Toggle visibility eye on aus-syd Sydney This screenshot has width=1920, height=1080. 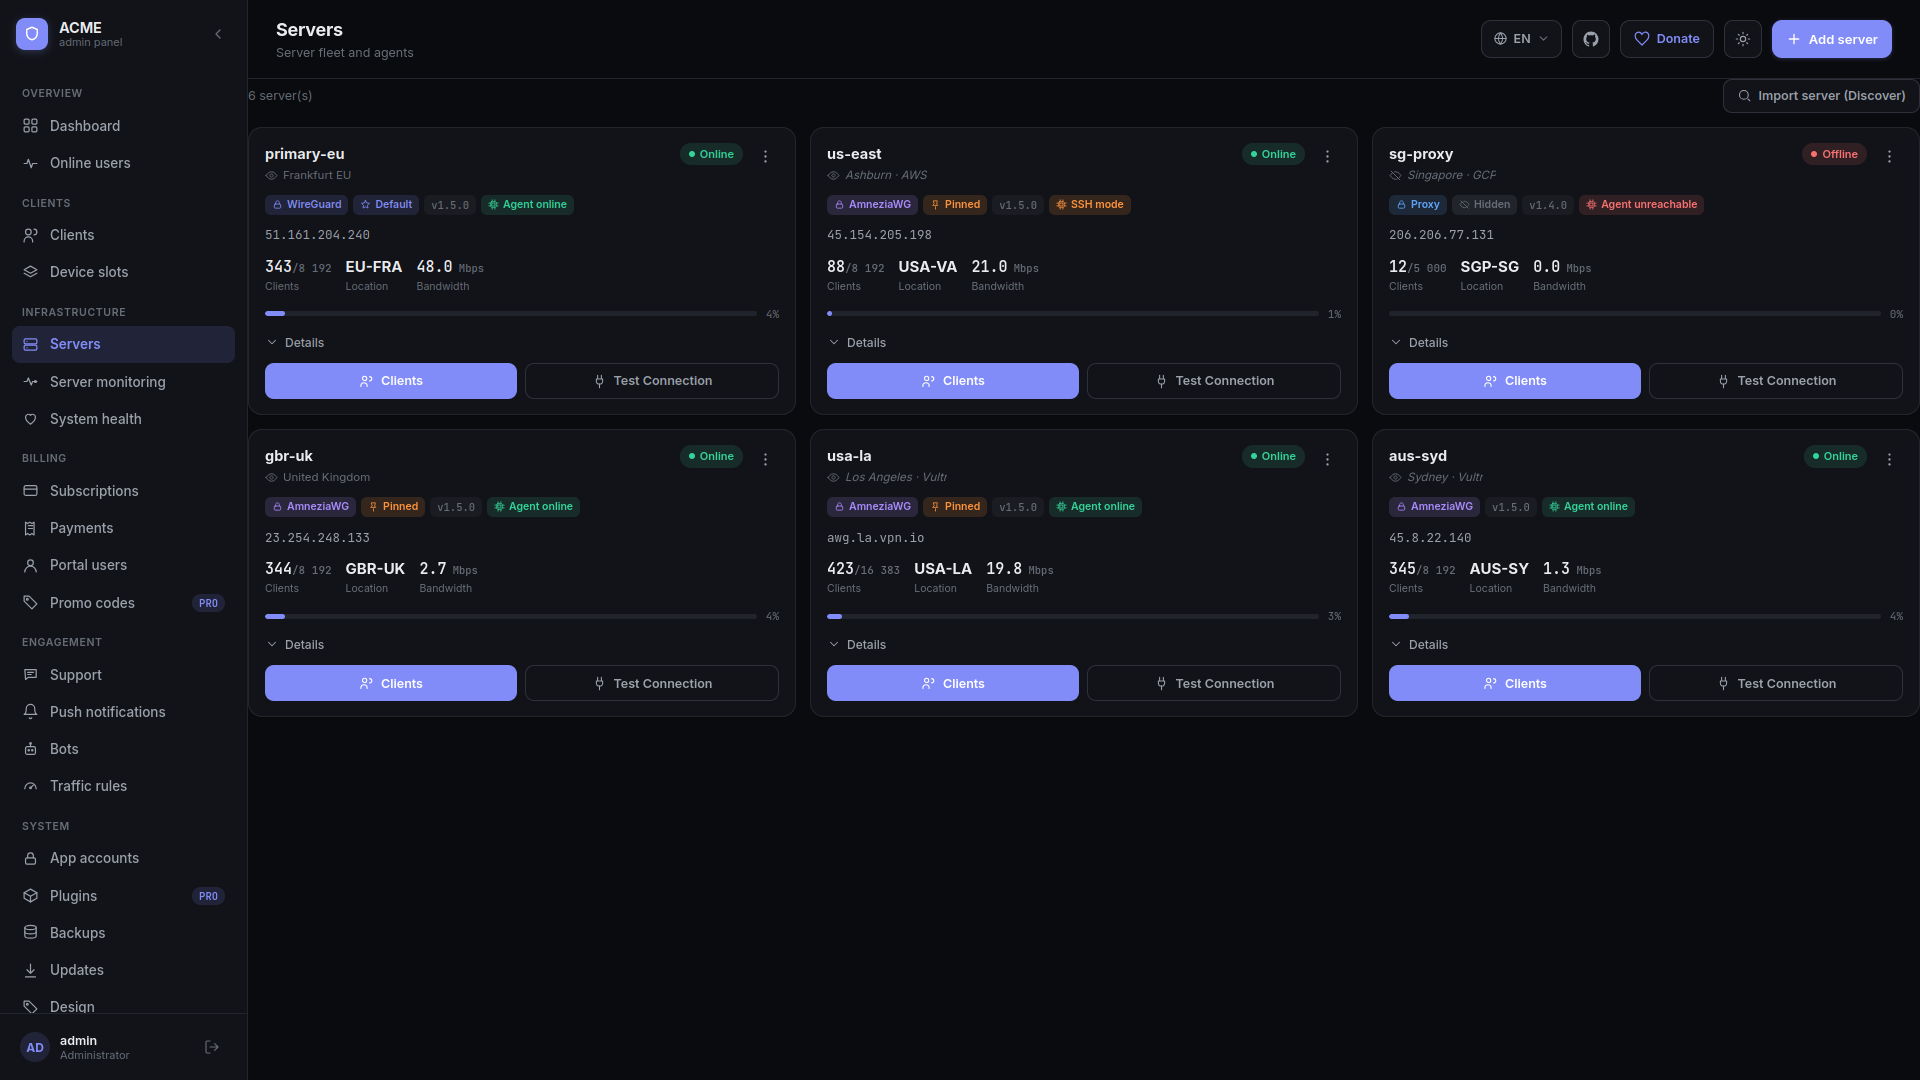coord(1395,478)
